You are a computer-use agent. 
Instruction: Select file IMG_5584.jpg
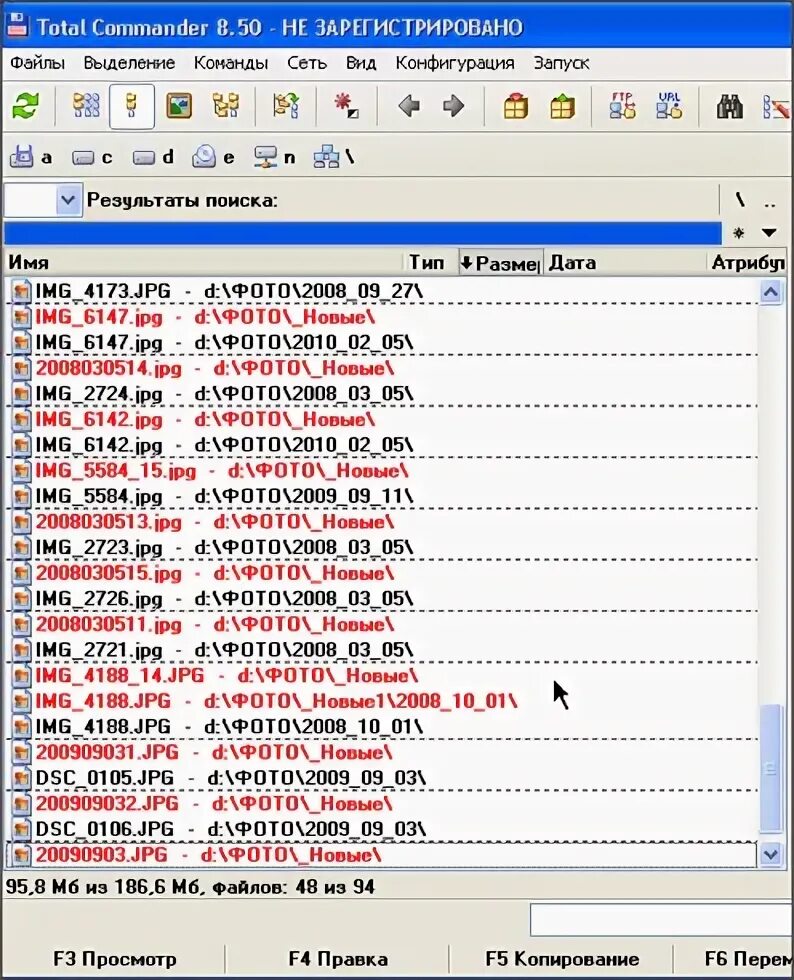[224, 496]
